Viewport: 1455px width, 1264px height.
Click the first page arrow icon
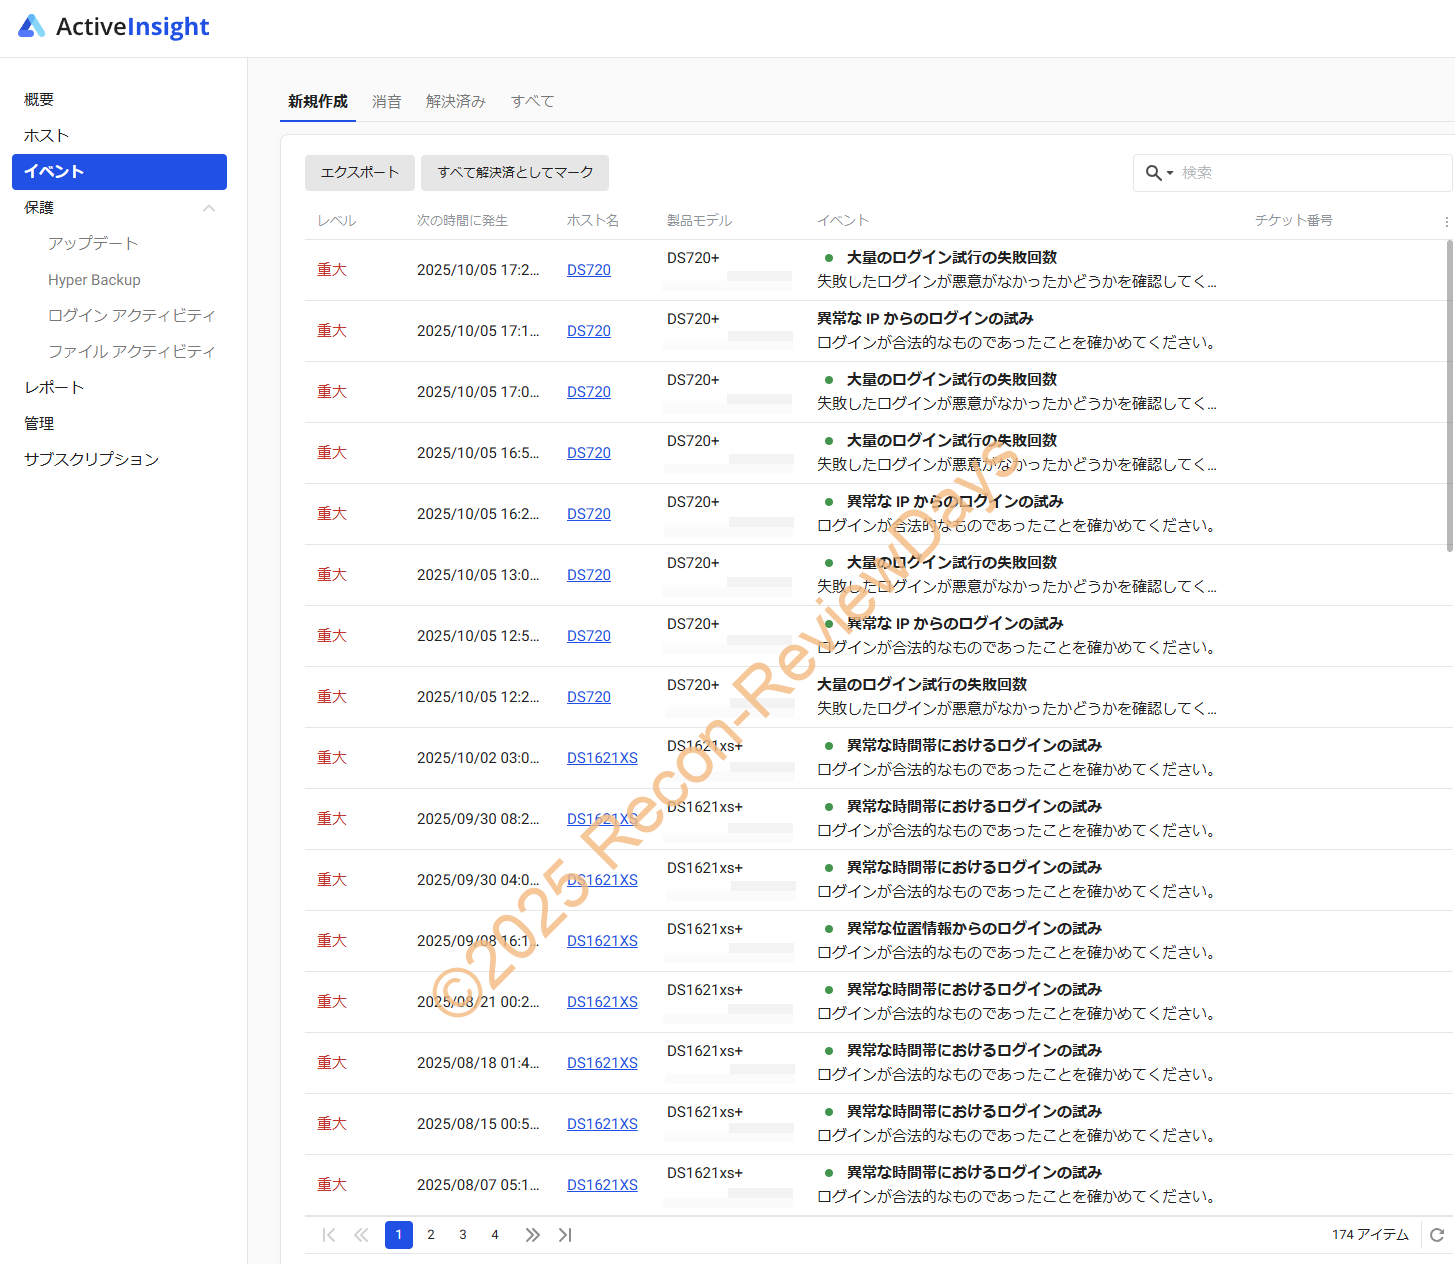click(x=329, y=1235)
